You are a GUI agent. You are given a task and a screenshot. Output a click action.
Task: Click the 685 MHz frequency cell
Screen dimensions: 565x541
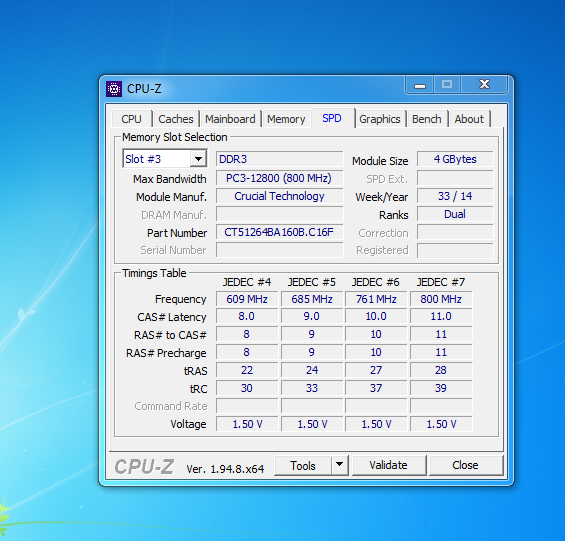point(312,299)
